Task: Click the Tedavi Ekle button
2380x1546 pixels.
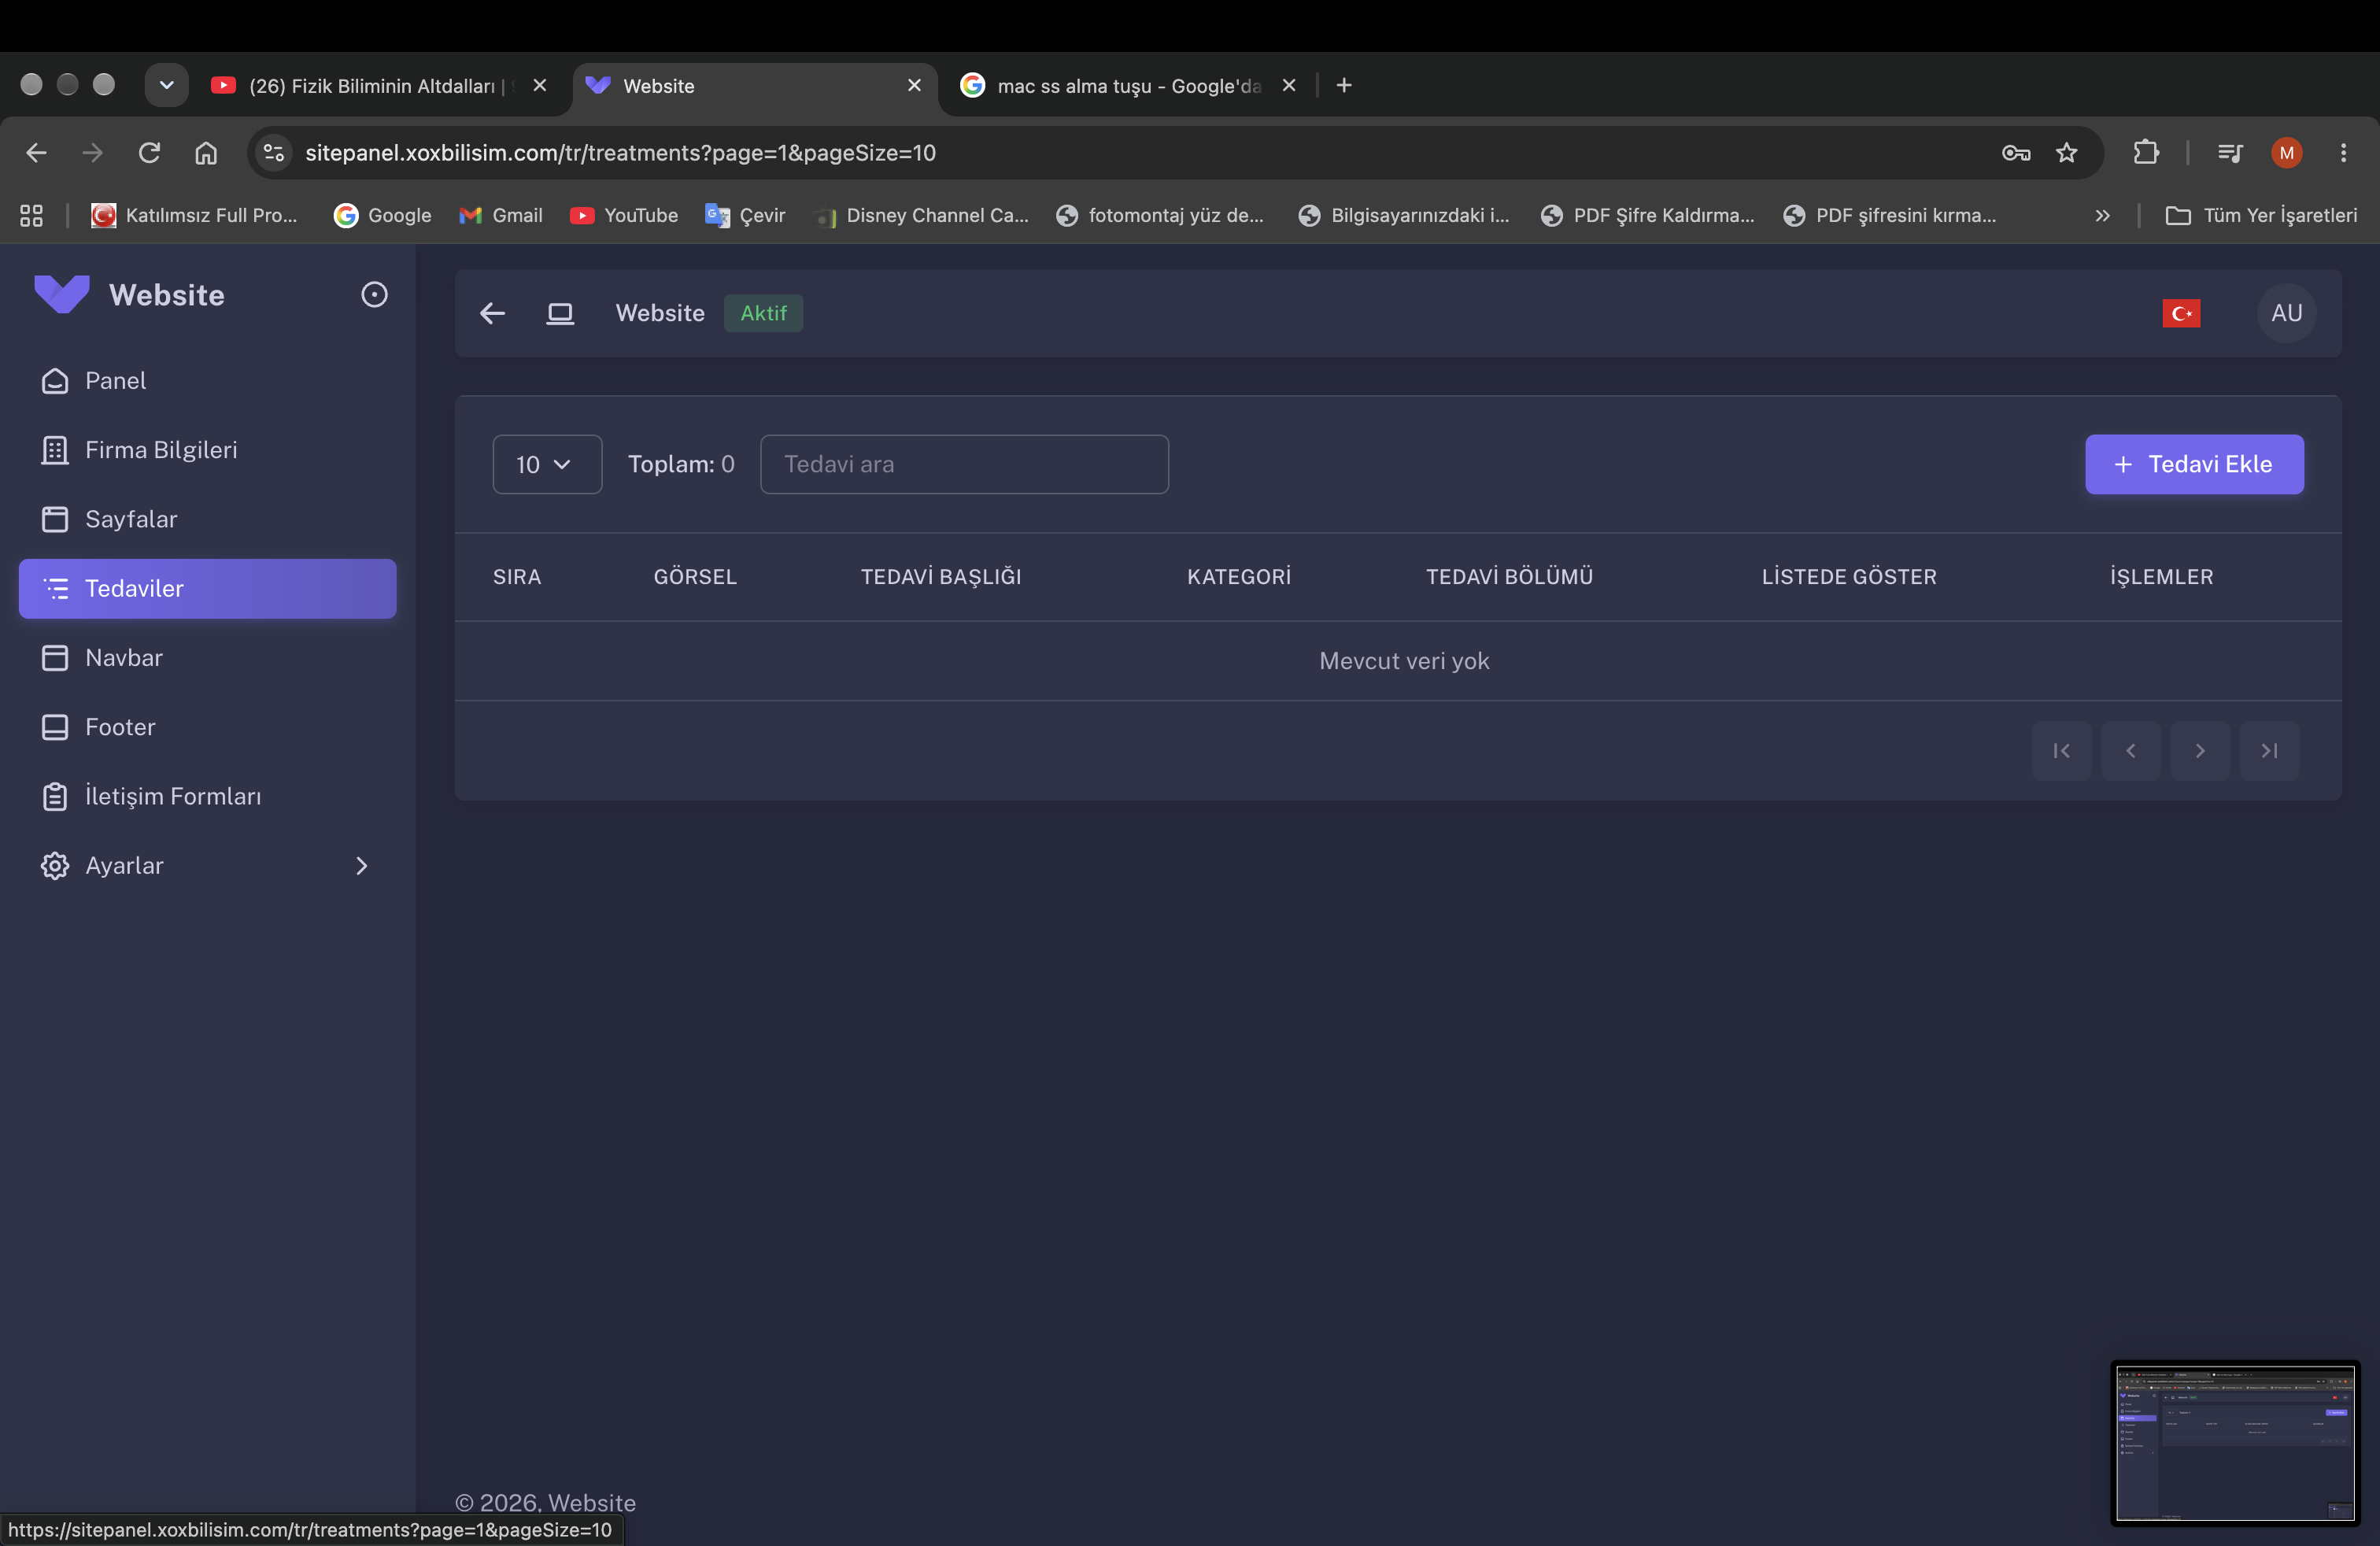Action: pos(2194,464)
